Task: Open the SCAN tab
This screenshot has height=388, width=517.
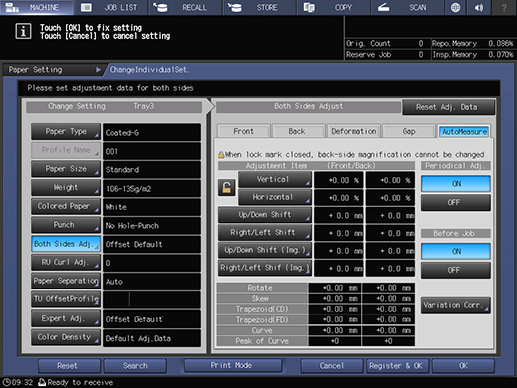Action: 407,7
